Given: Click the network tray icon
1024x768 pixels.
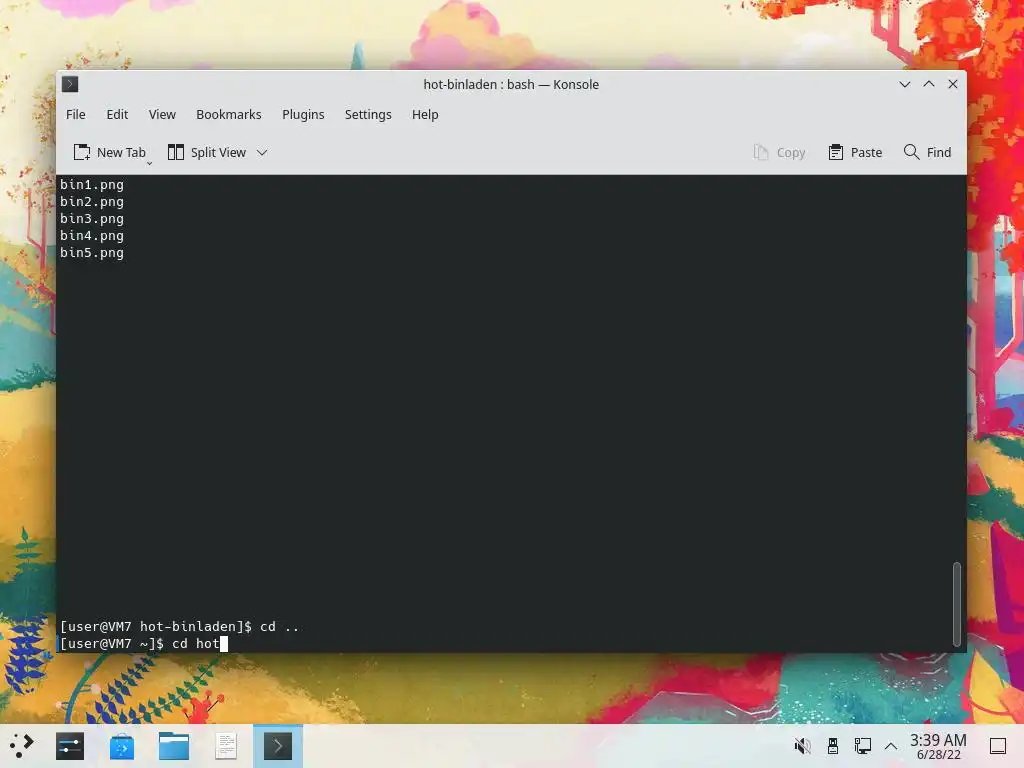Looking at the screenshot, I should (863, 746).
